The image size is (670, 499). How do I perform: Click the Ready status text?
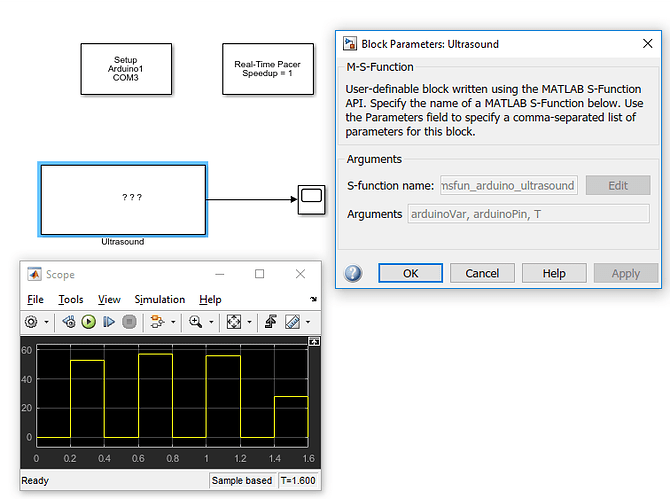[x=35, y=481]
